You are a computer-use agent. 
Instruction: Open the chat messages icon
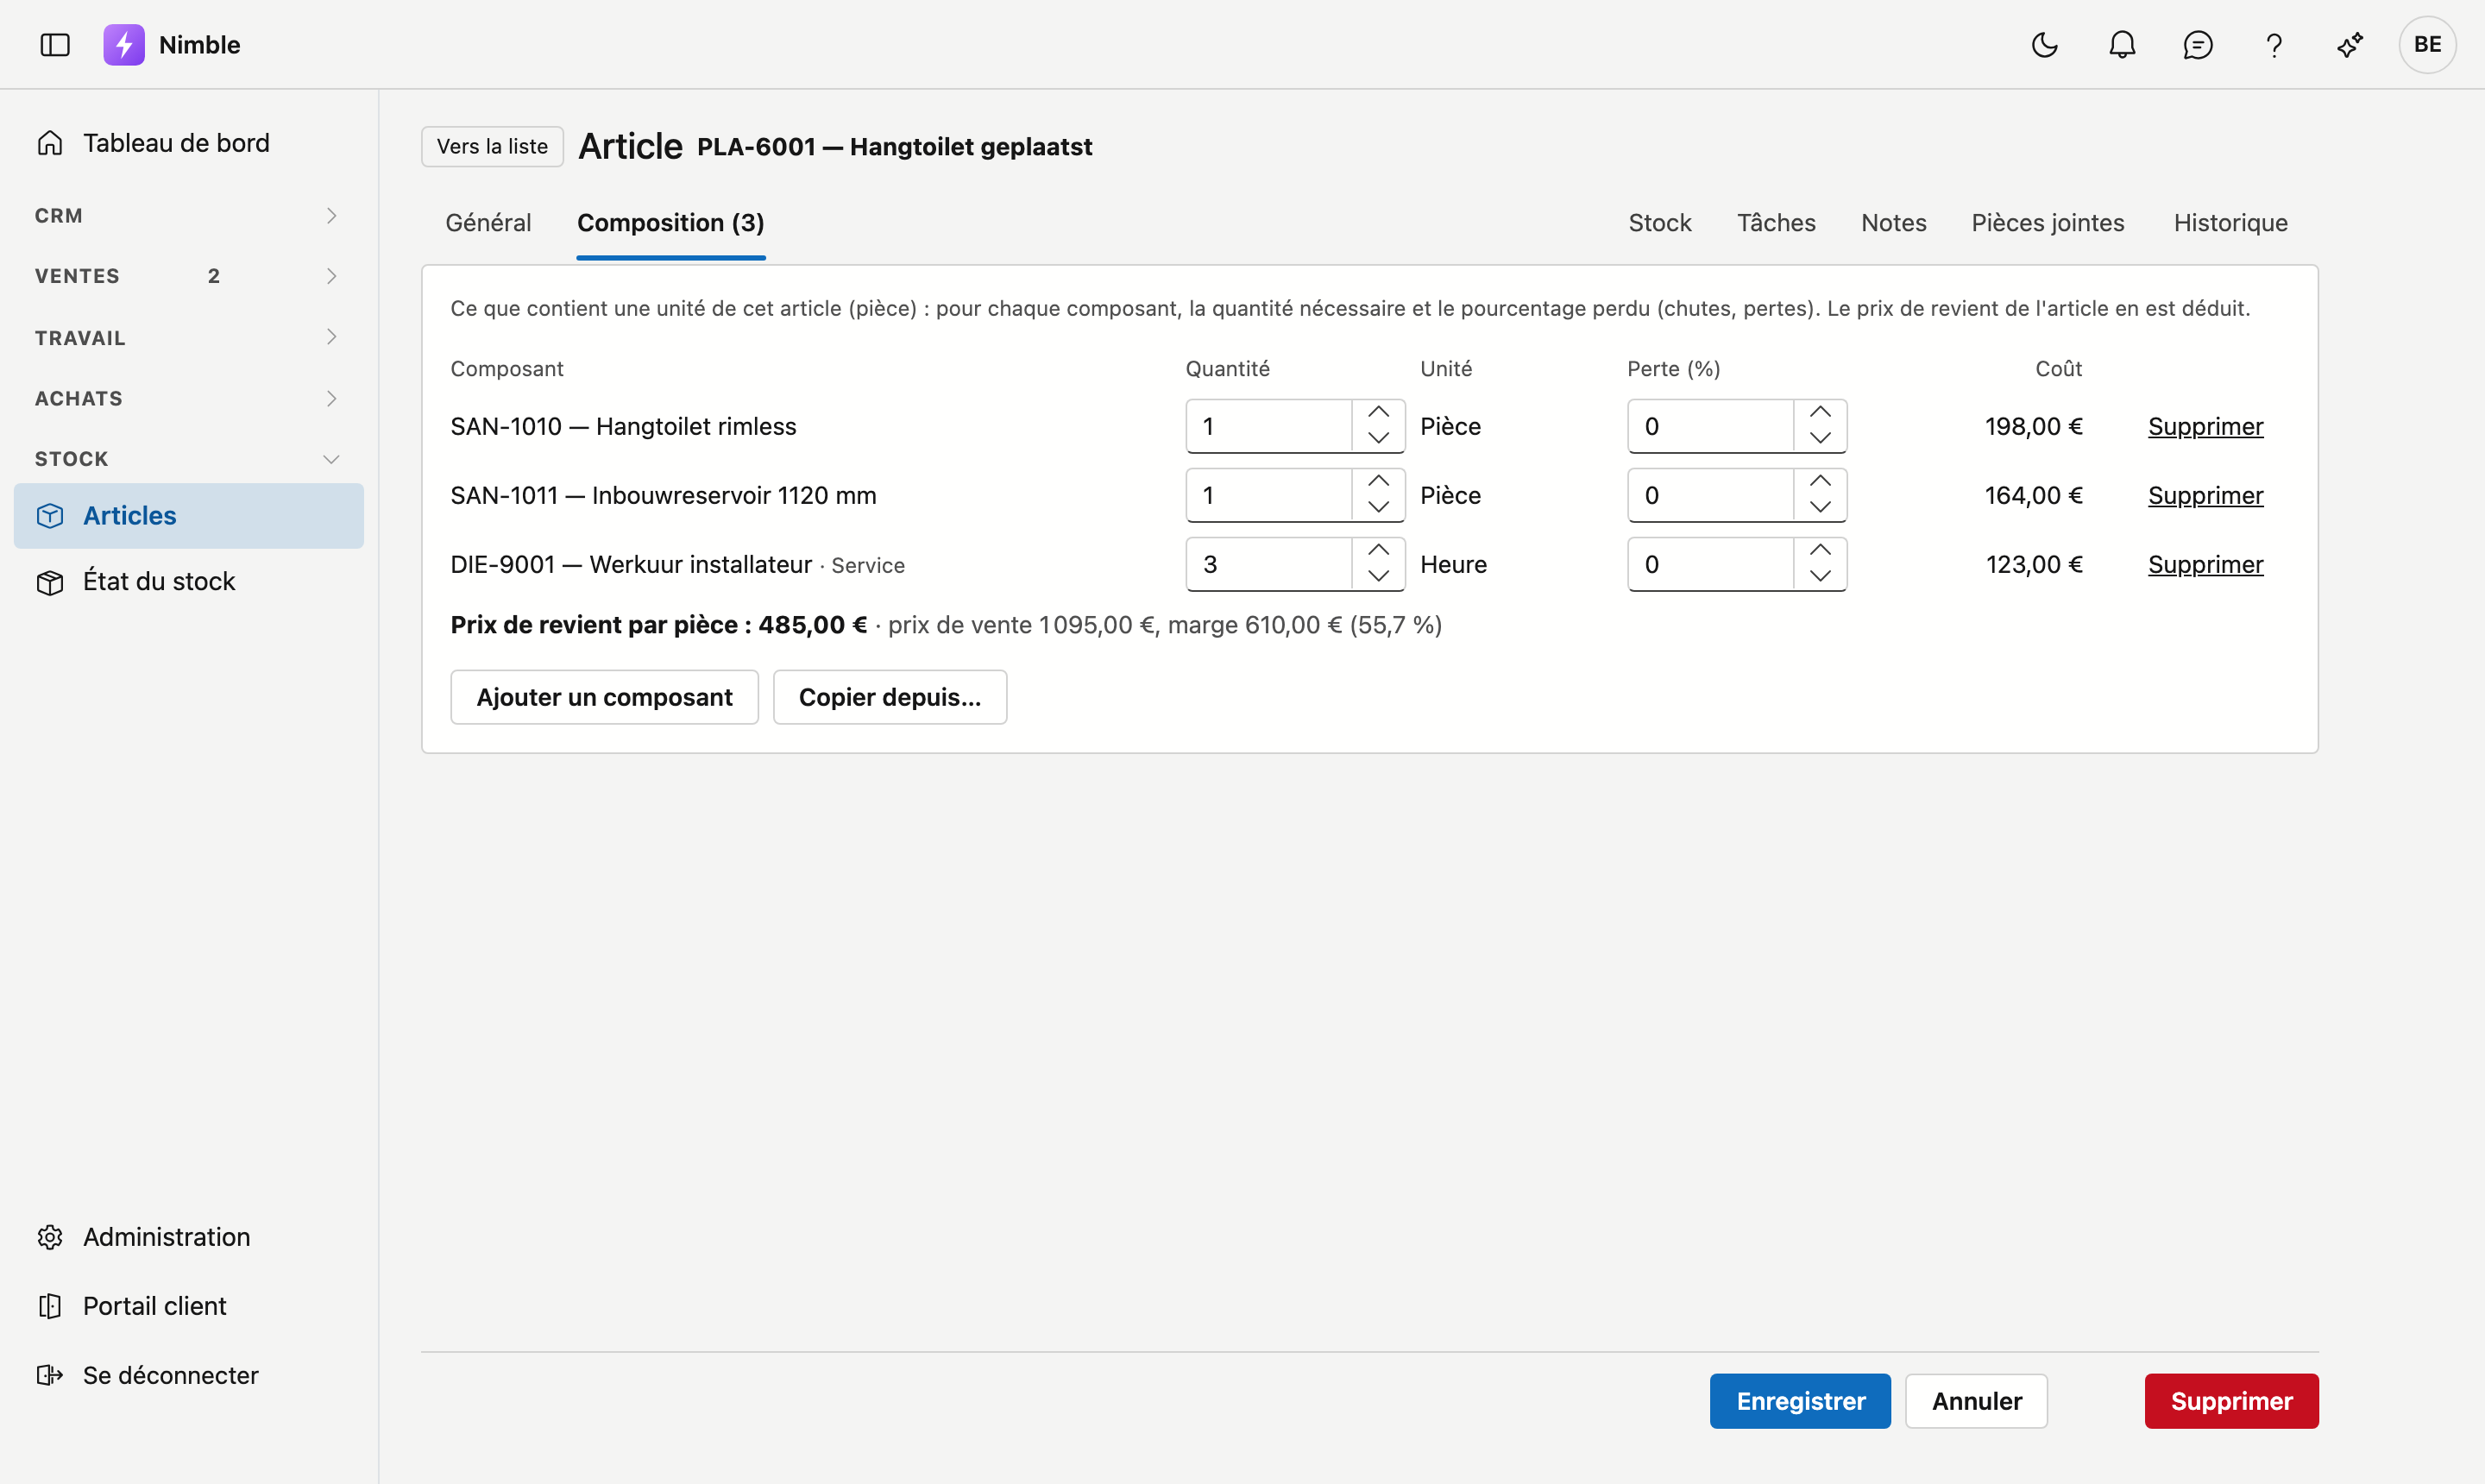pyautogui.click(x=2198, y=45)
